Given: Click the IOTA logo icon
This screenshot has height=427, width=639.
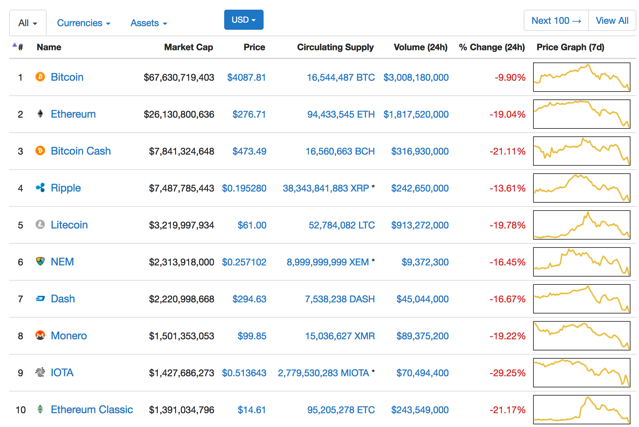Looking at the screenshot, I should click(40, 372).
